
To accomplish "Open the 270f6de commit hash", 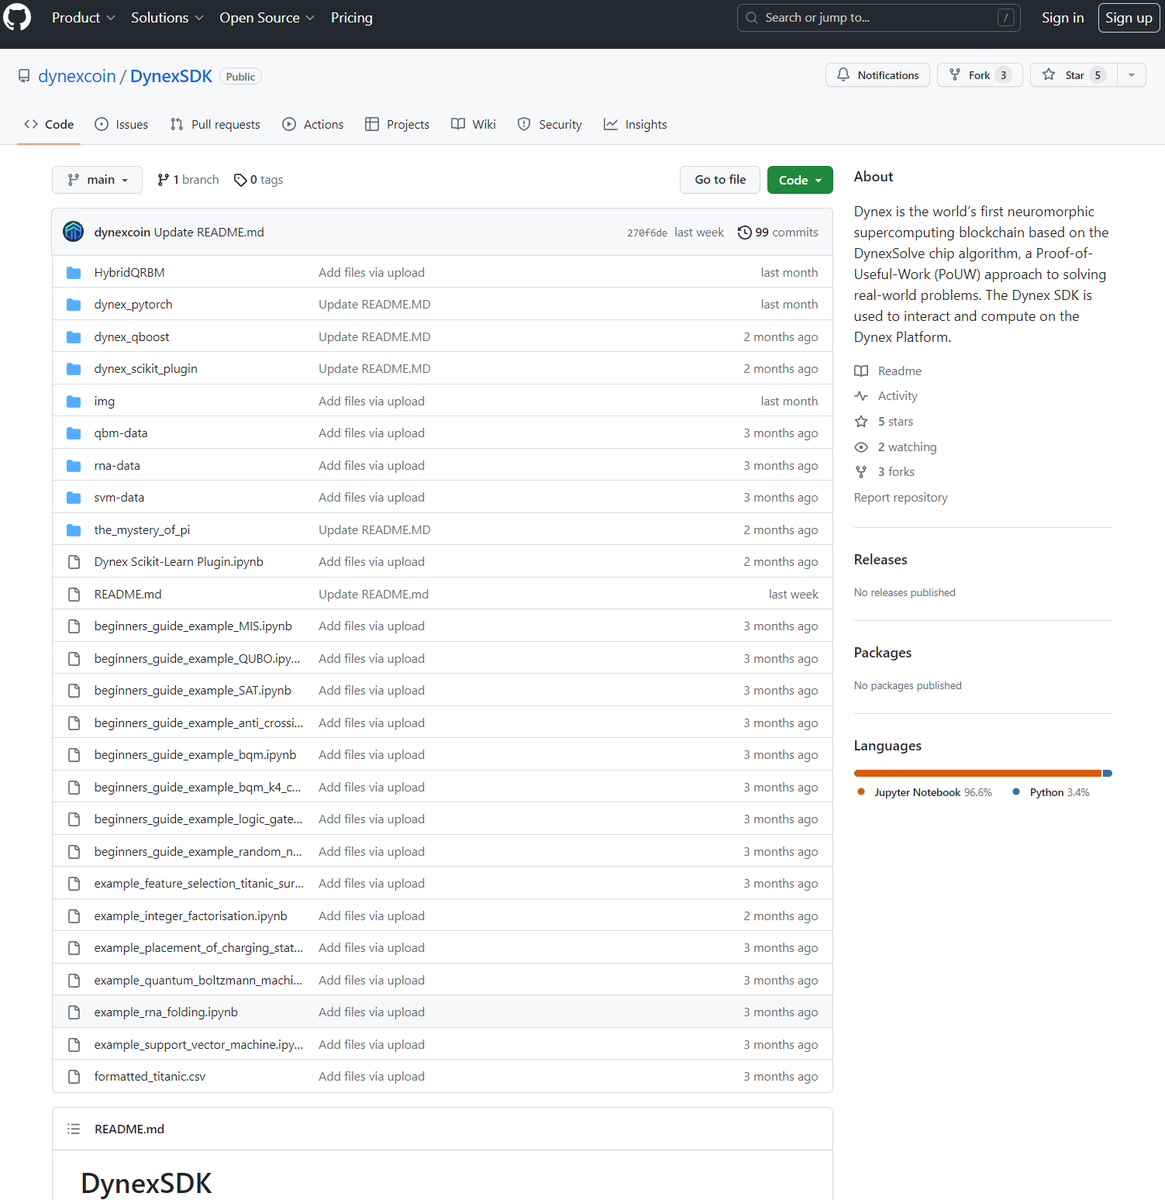I will click(x=647, y=233).
